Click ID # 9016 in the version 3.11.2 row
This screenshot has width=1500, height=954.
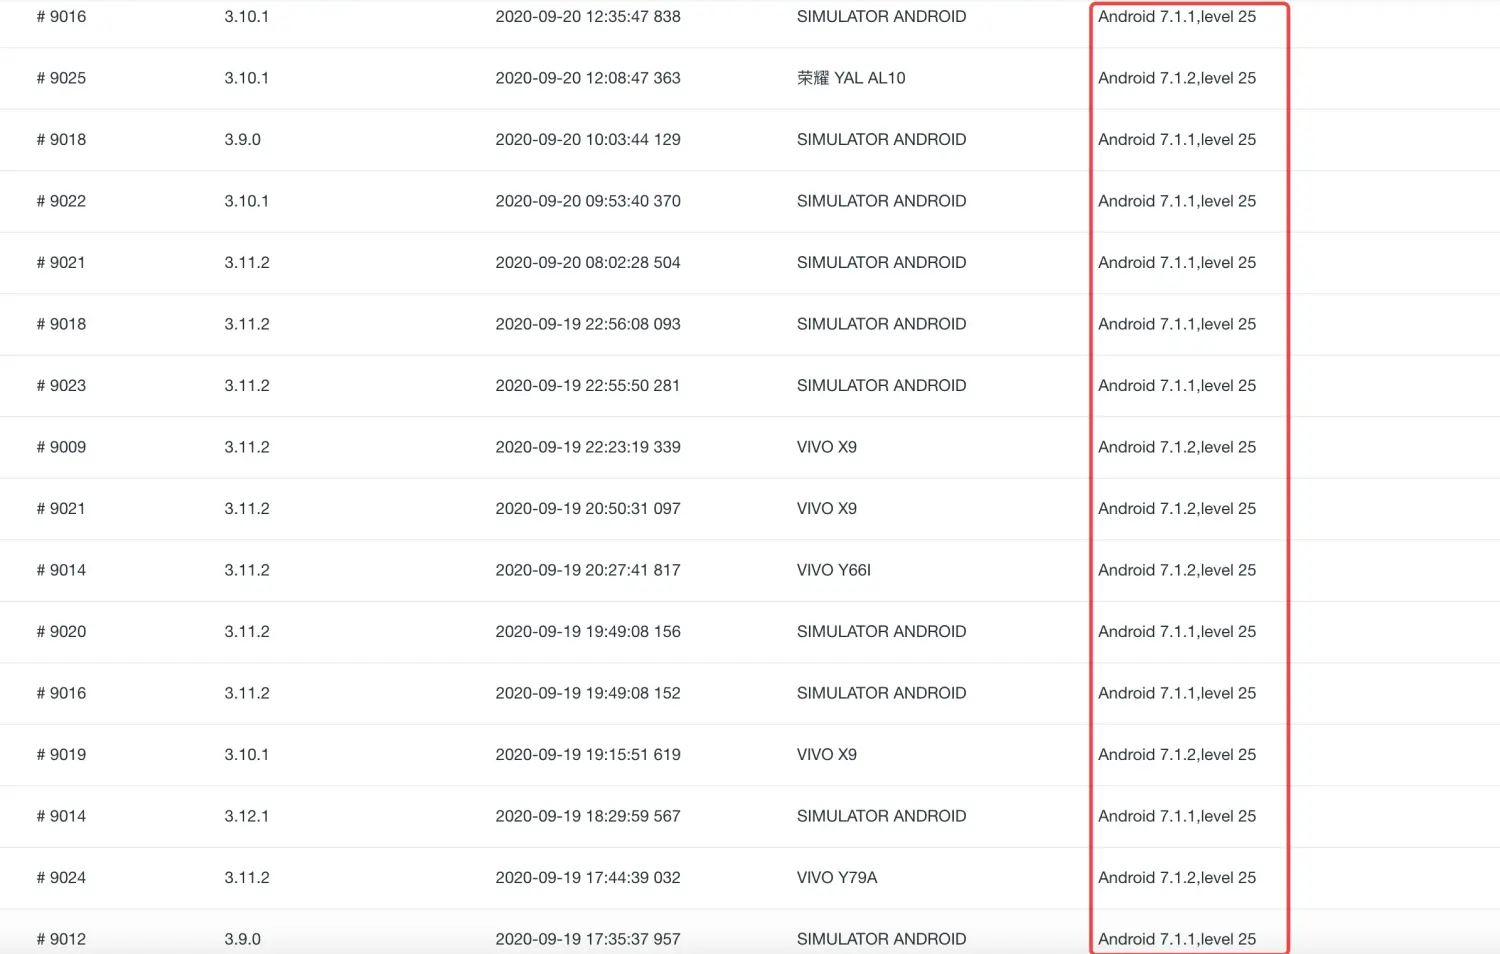point(61,693)
